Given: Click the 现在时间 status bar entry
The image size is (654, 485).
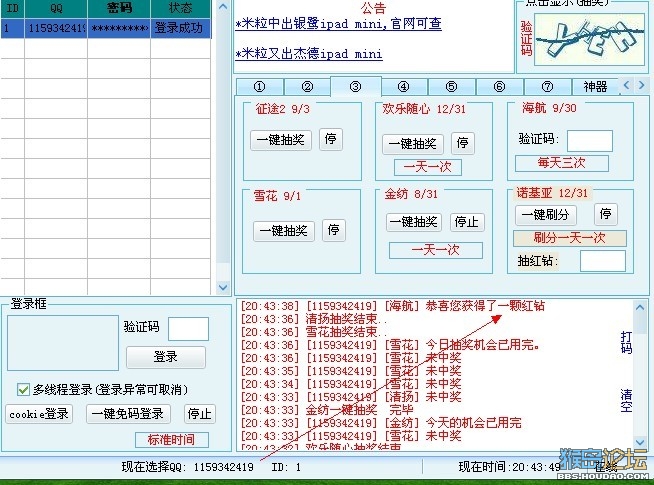Looking at the screenshot, I should click(509, 467).
